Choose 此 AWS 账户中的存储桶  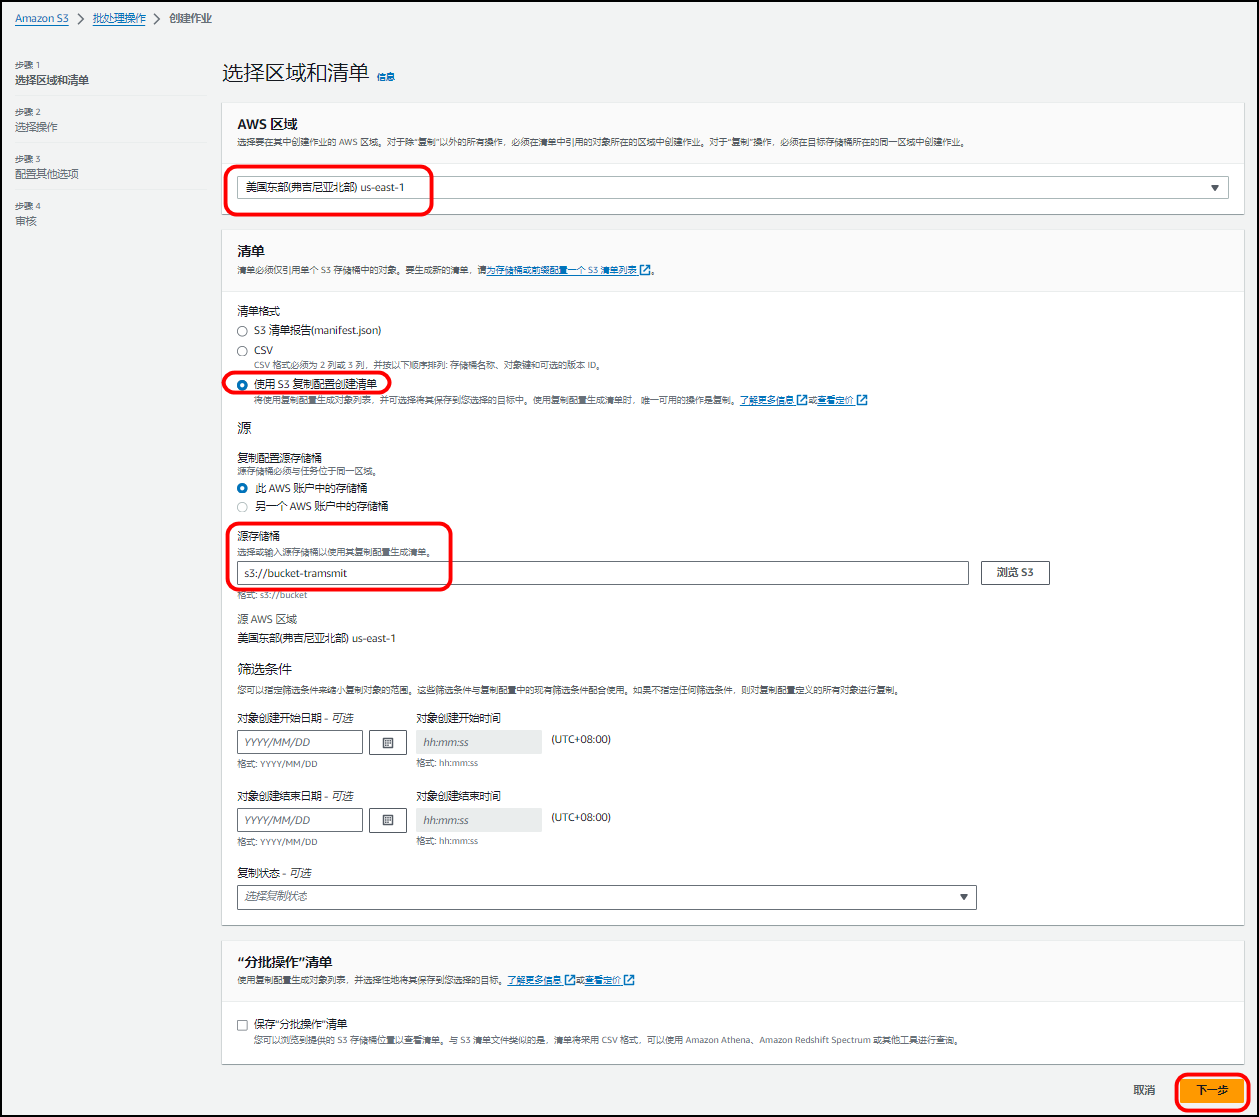[x=242, y=489]
